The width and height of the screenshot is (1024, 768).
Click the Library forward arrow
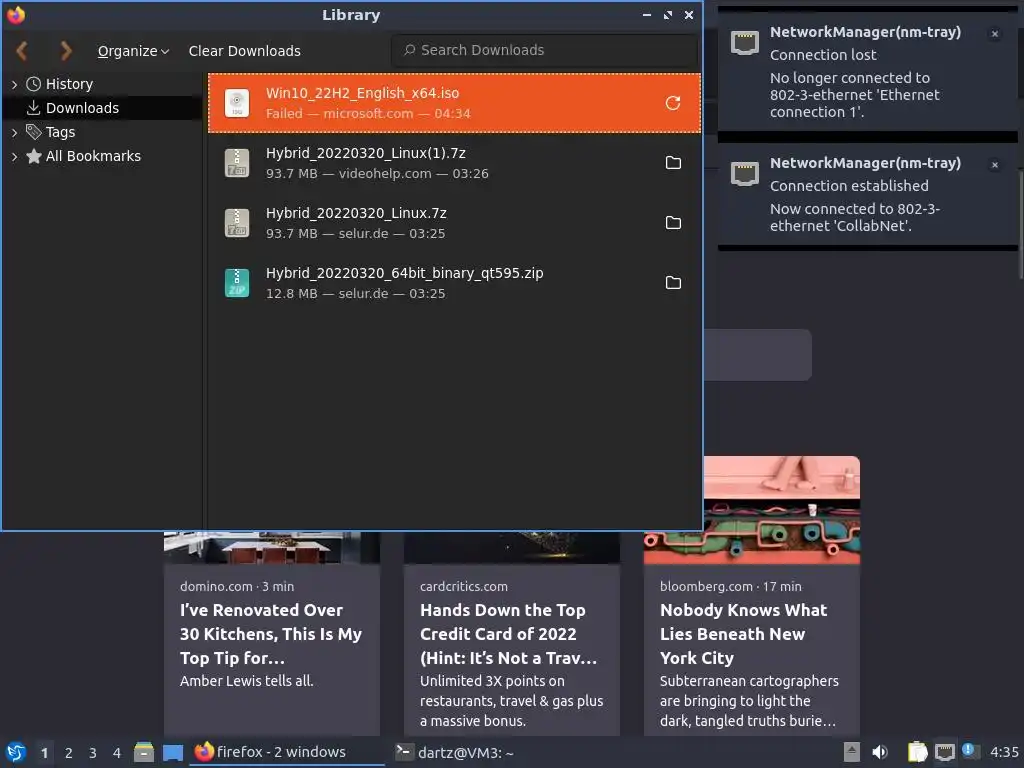pyautogui.click(x=65, y=50)
